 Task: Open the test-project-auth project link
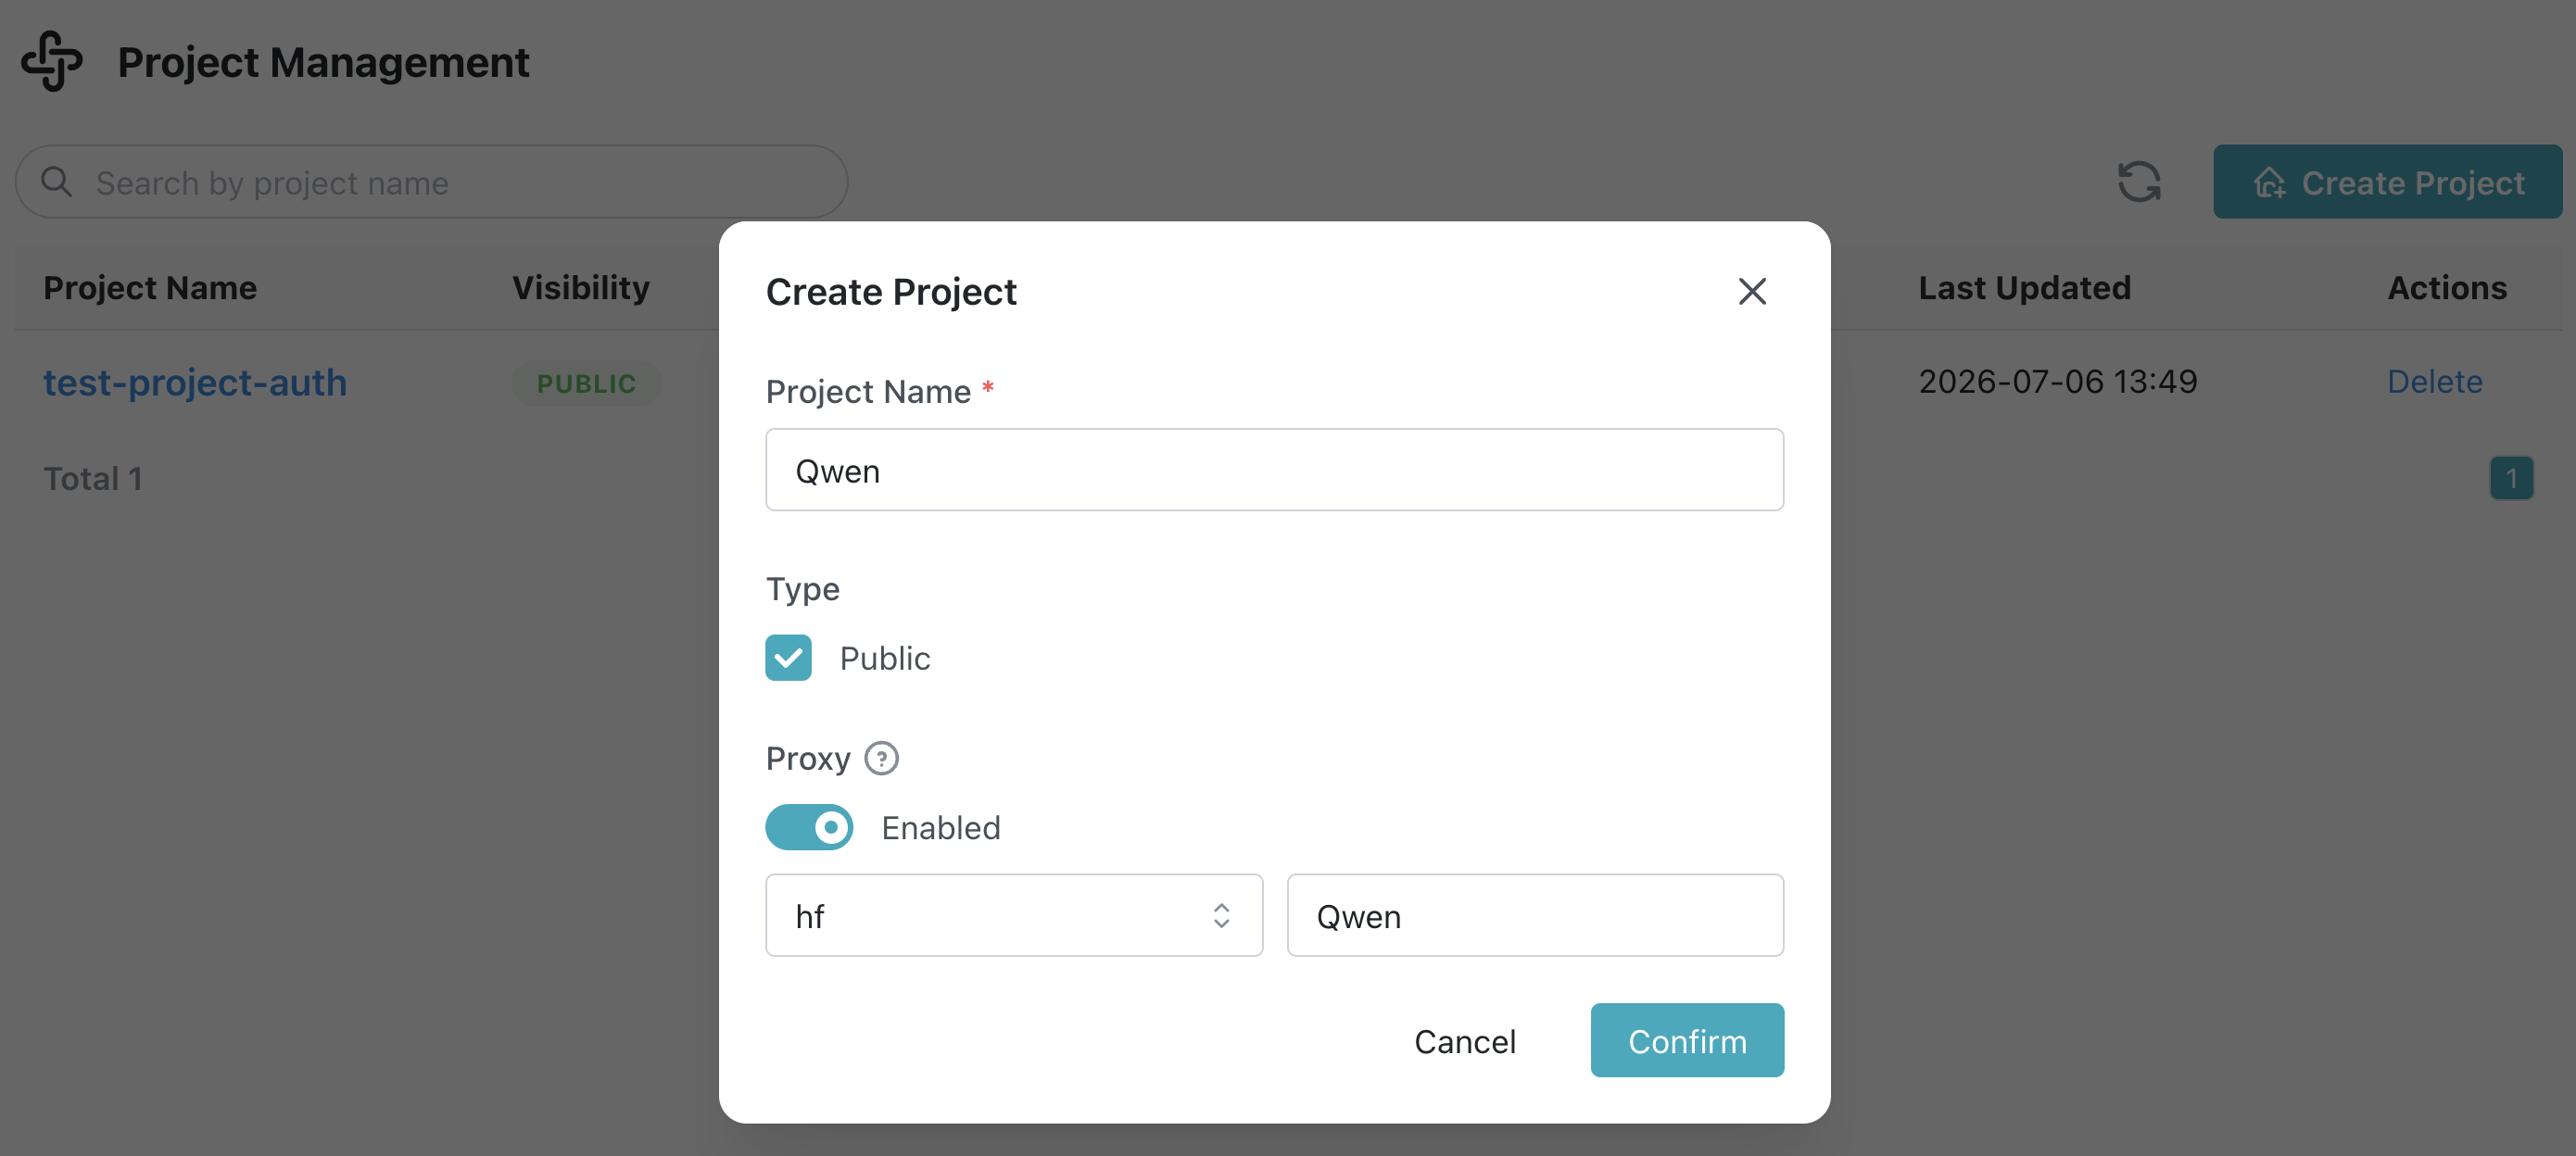pyautogui.click(x=195, y=382)
